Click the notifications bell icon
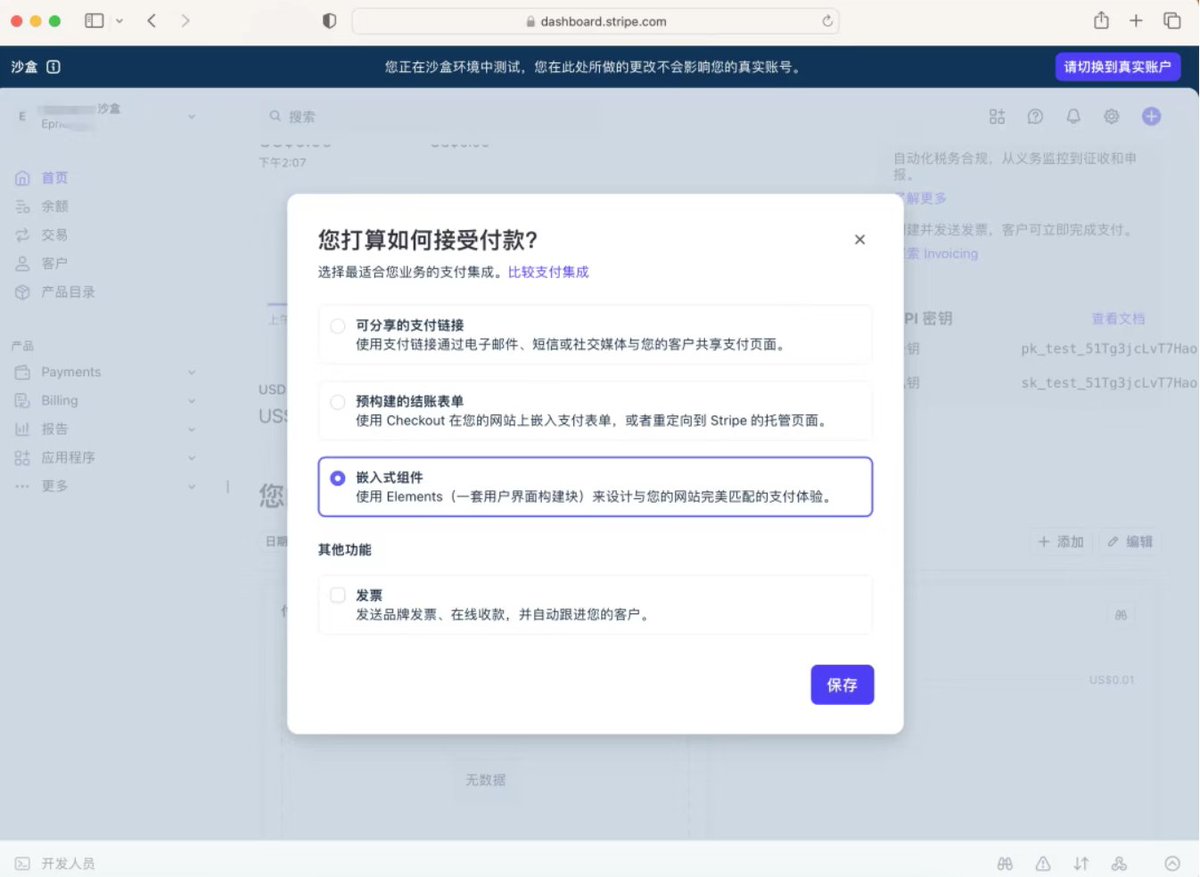 tap(1073, 116)
